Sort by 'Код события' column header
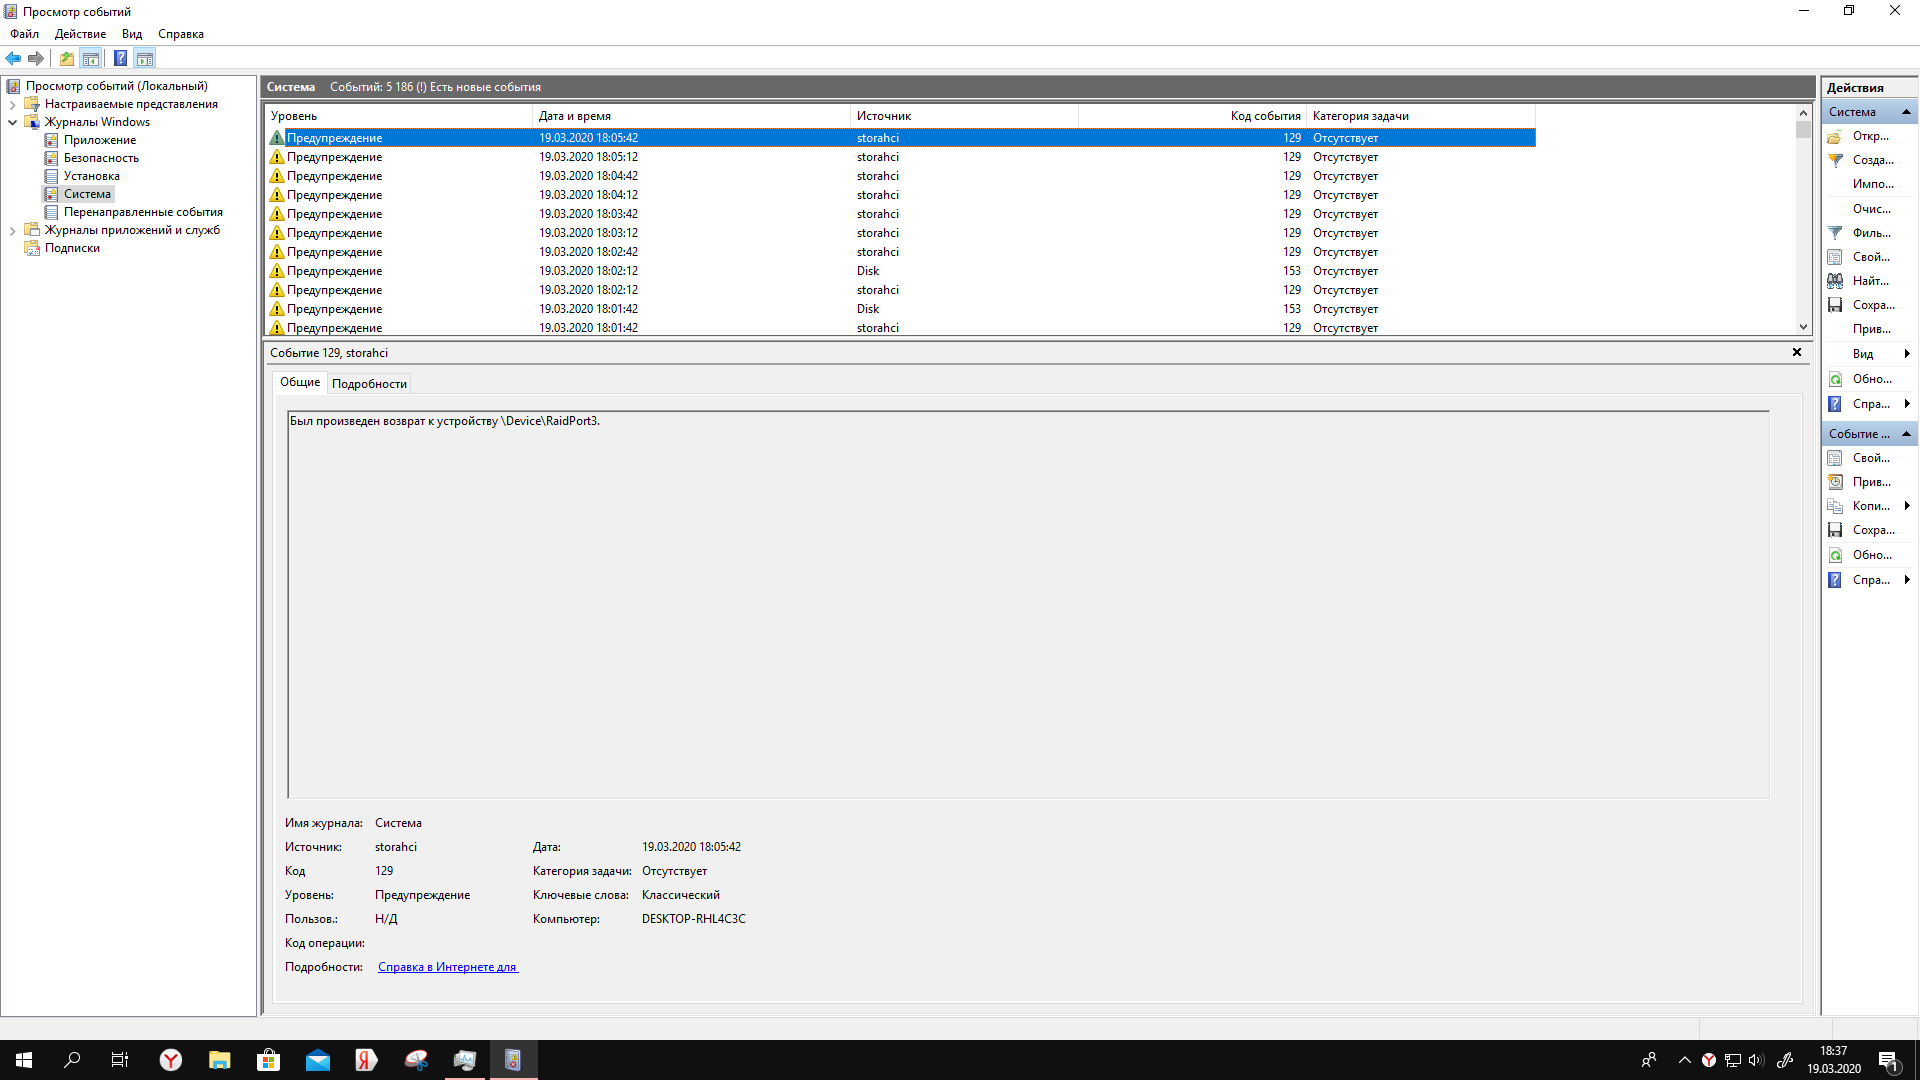This screenshot has height=1080, width=1920. [x=1193, y=116]
